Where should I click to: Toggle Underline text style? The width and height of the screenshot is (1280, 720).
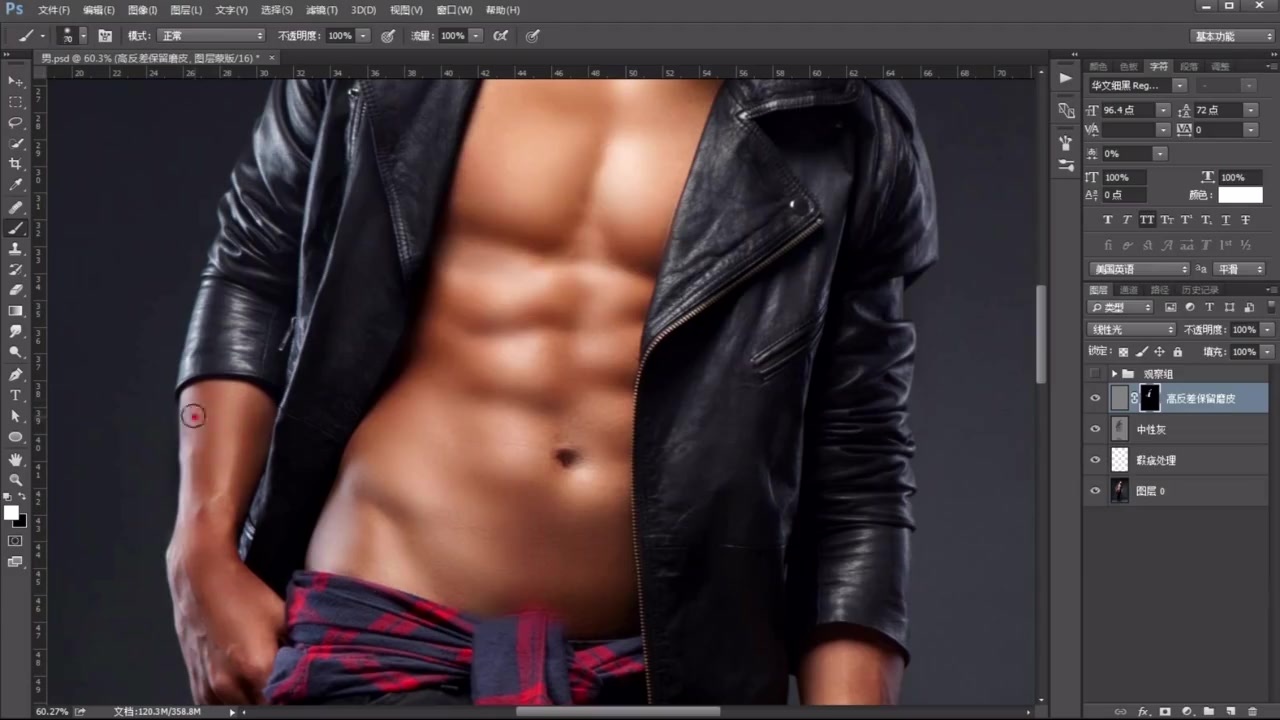pos(1225,220)
